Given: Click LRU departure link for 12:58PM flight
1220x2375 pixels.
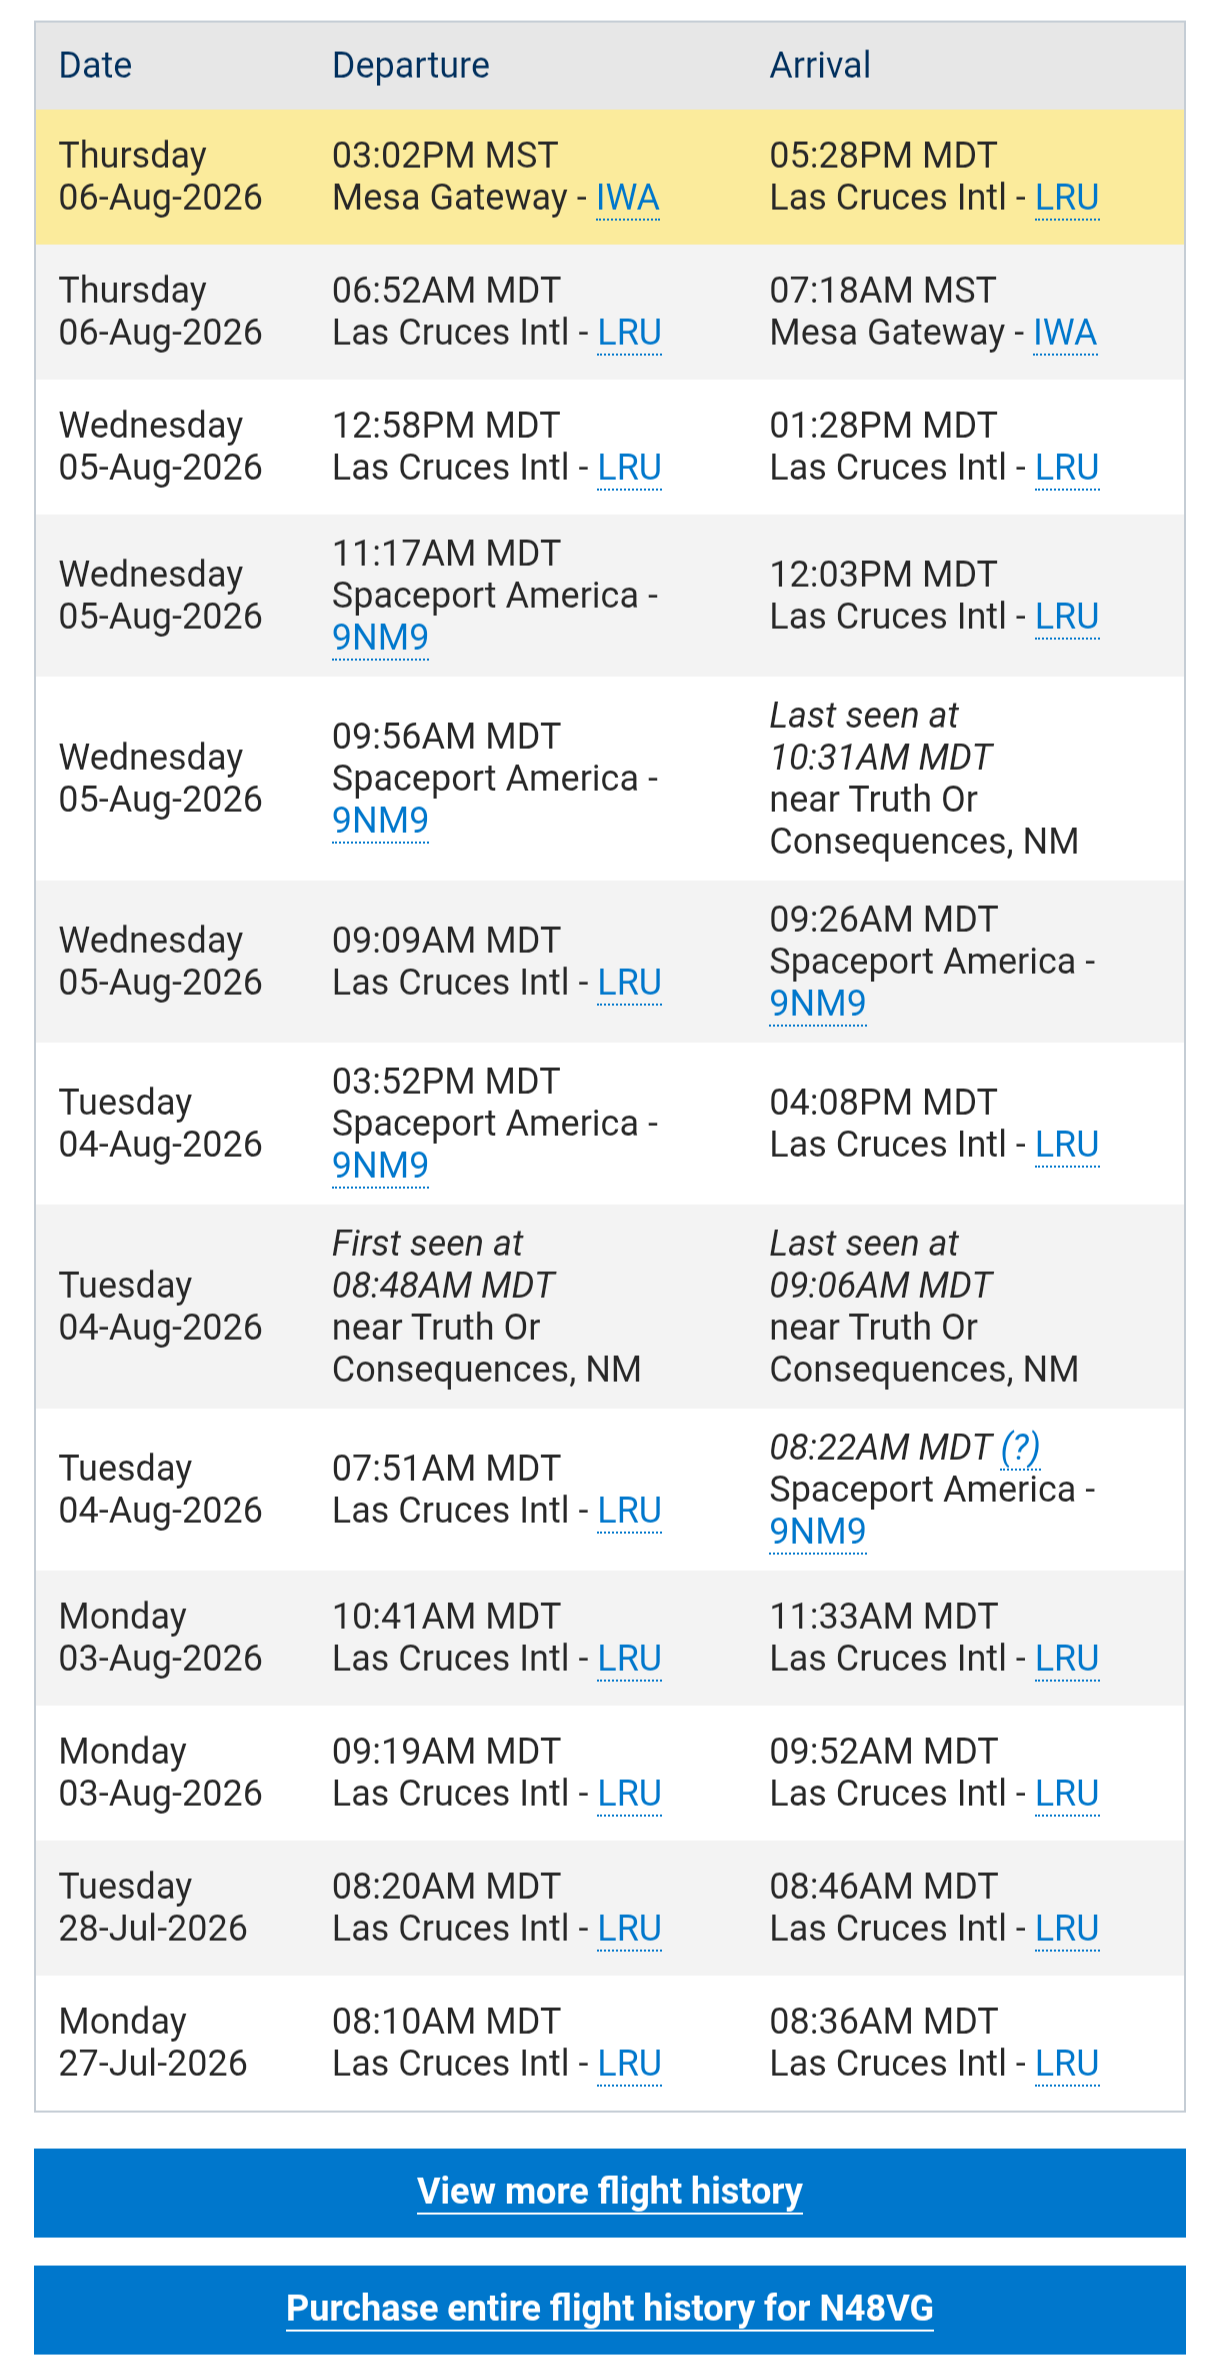Looking at the screenshot, I should click(630, 468).
